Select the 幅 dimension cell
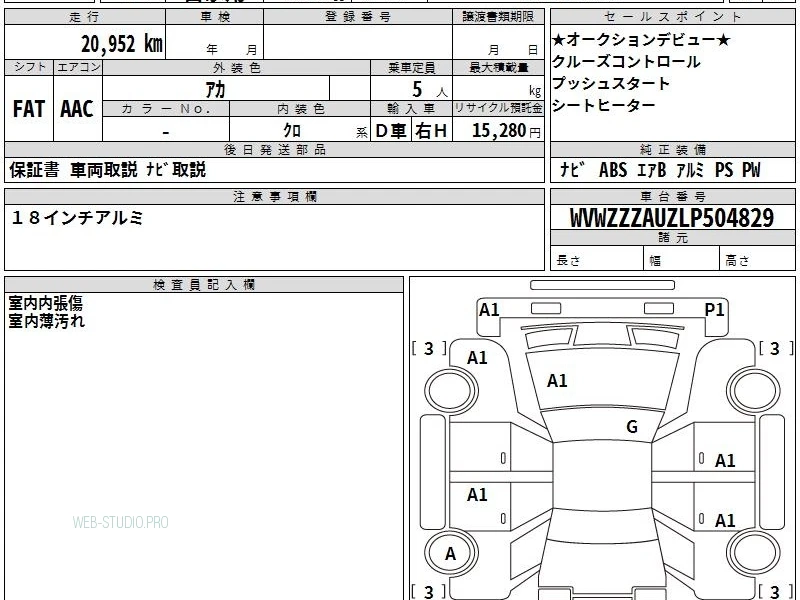This screenshot has width=800, height=600. pyautogui.click(x=682, y=259)
